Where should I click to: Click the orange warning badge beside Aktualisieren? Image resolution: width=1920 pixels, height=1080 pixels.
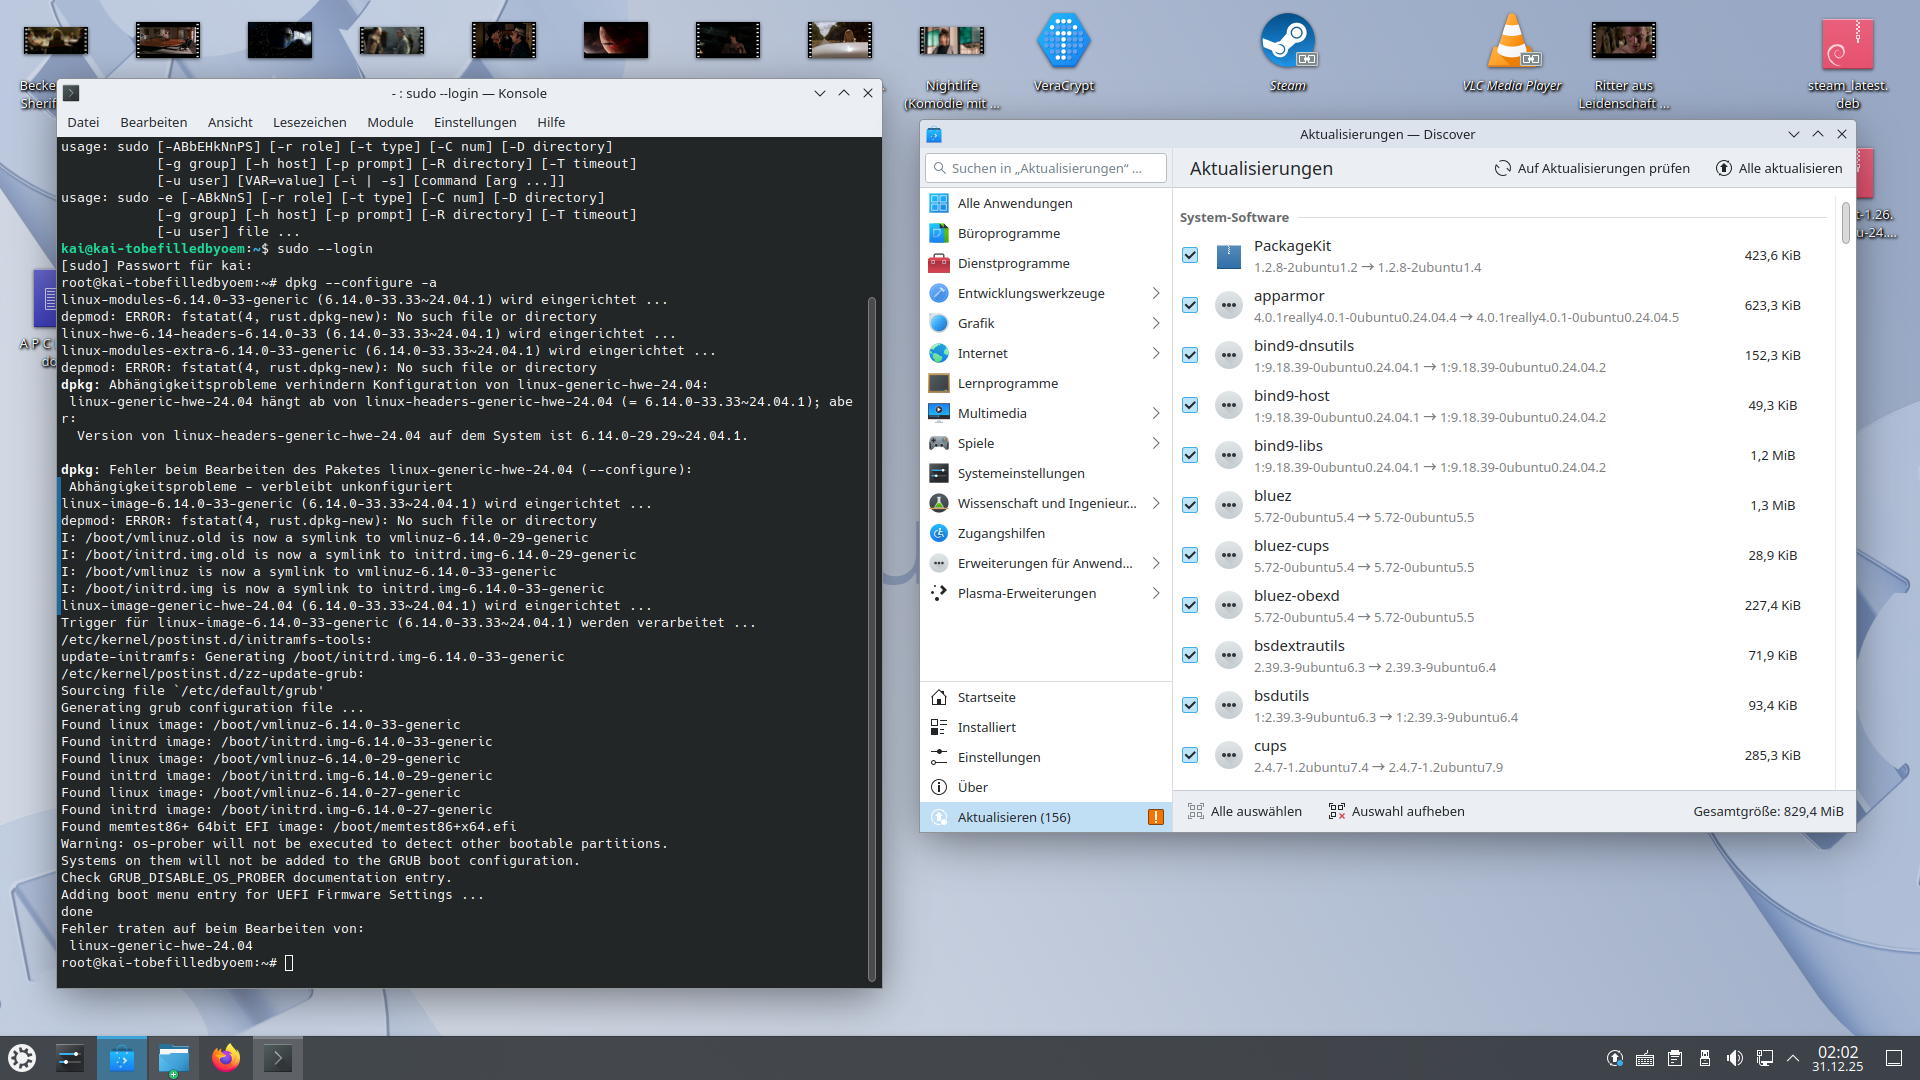1155,817
